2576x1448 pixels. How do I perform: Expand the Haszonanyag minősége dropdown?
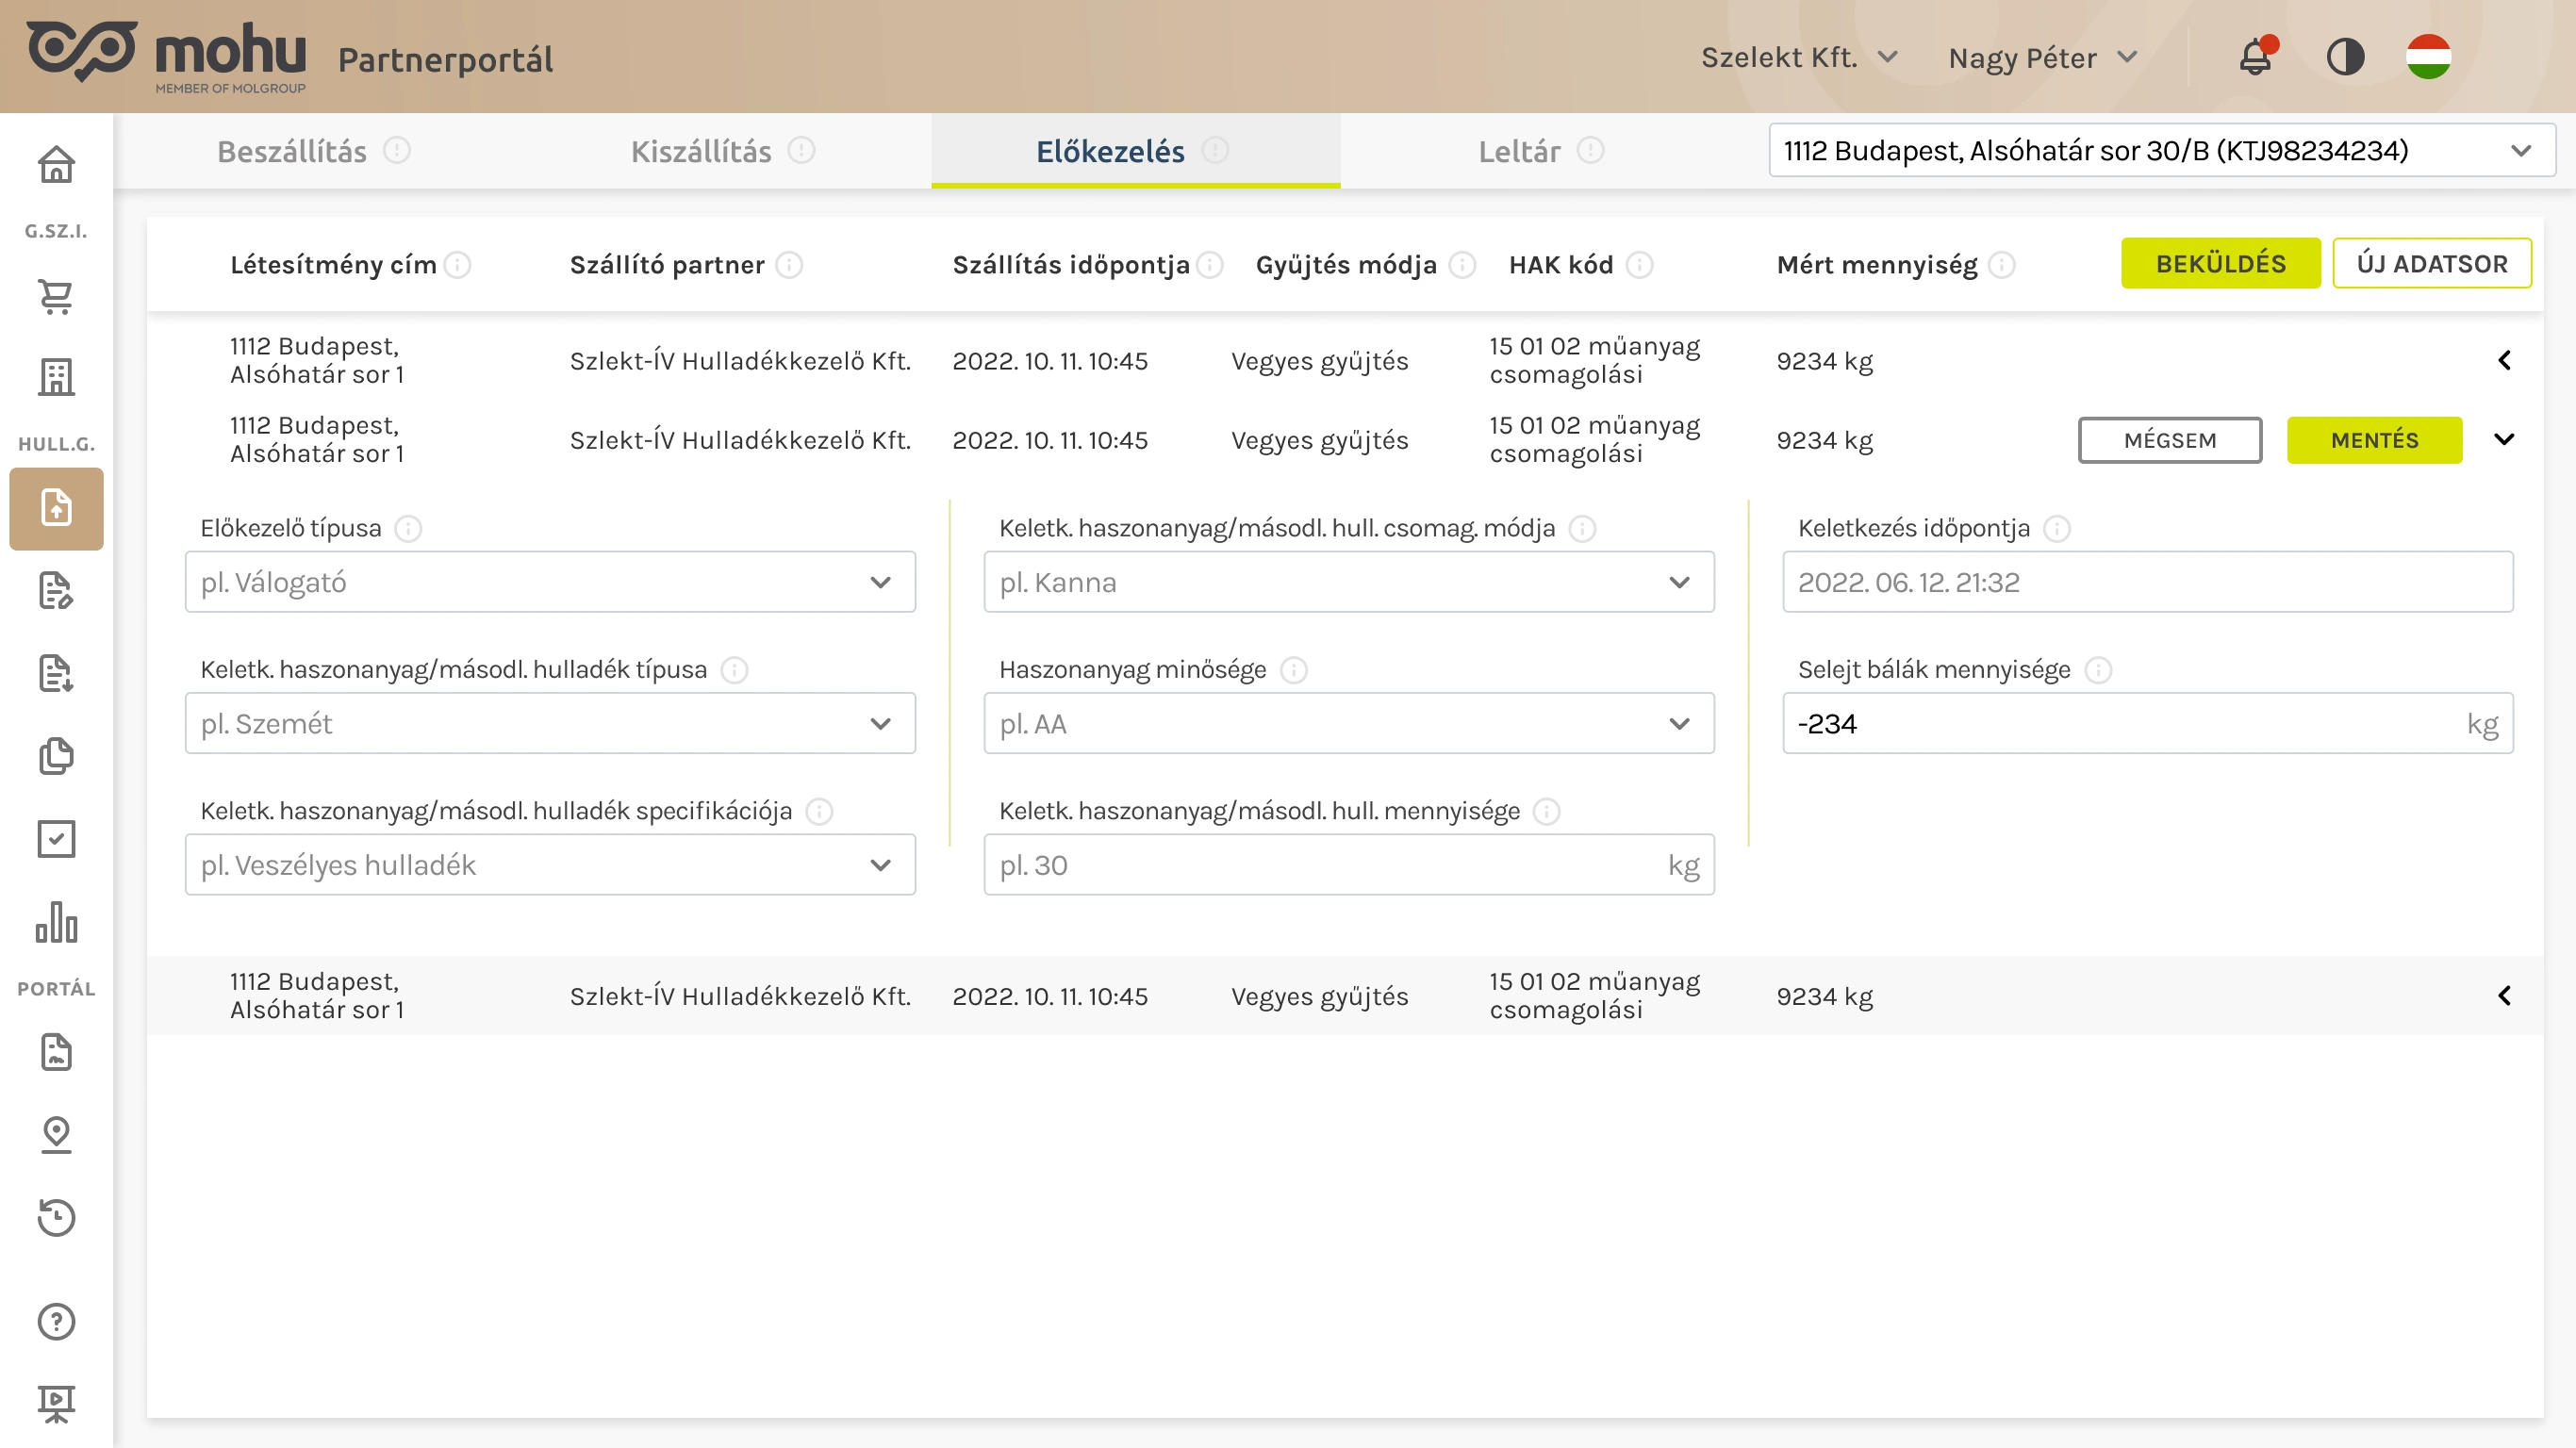[1348, 723]
